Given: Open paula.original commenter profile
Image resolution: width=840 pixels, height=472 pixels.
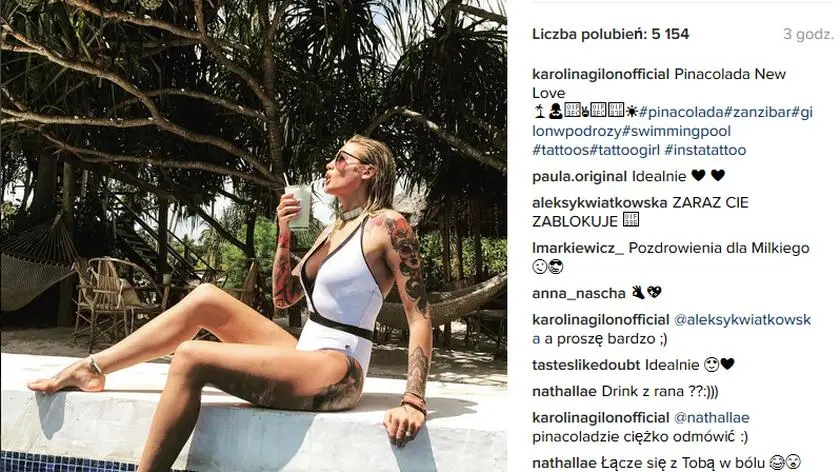Looking at the screenshot, I should tap(579, 177).
